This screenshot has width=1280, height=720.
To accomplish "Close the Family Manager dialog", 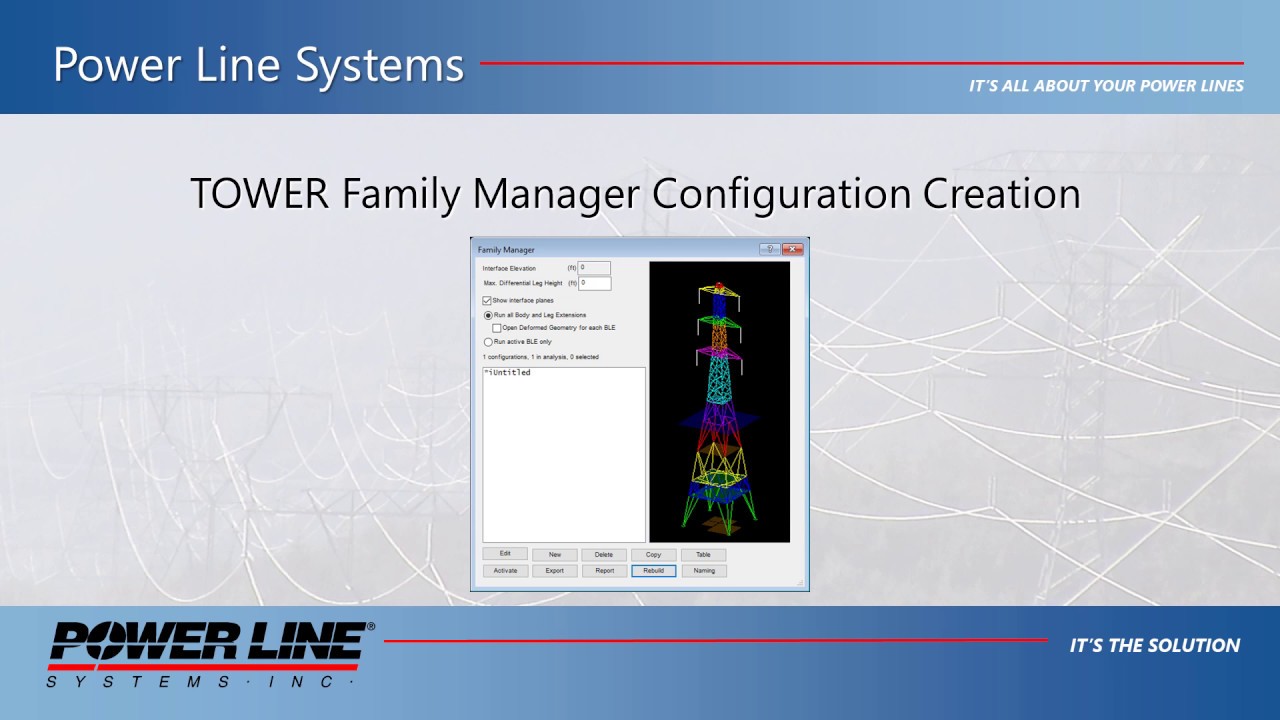I will pyautogui.click(x=793, y=249).
